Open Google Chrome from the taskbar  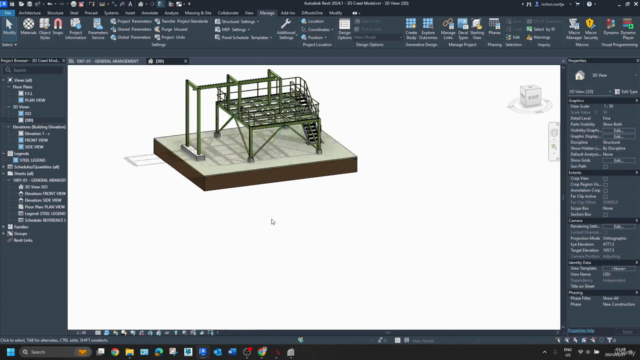(115, 352)
